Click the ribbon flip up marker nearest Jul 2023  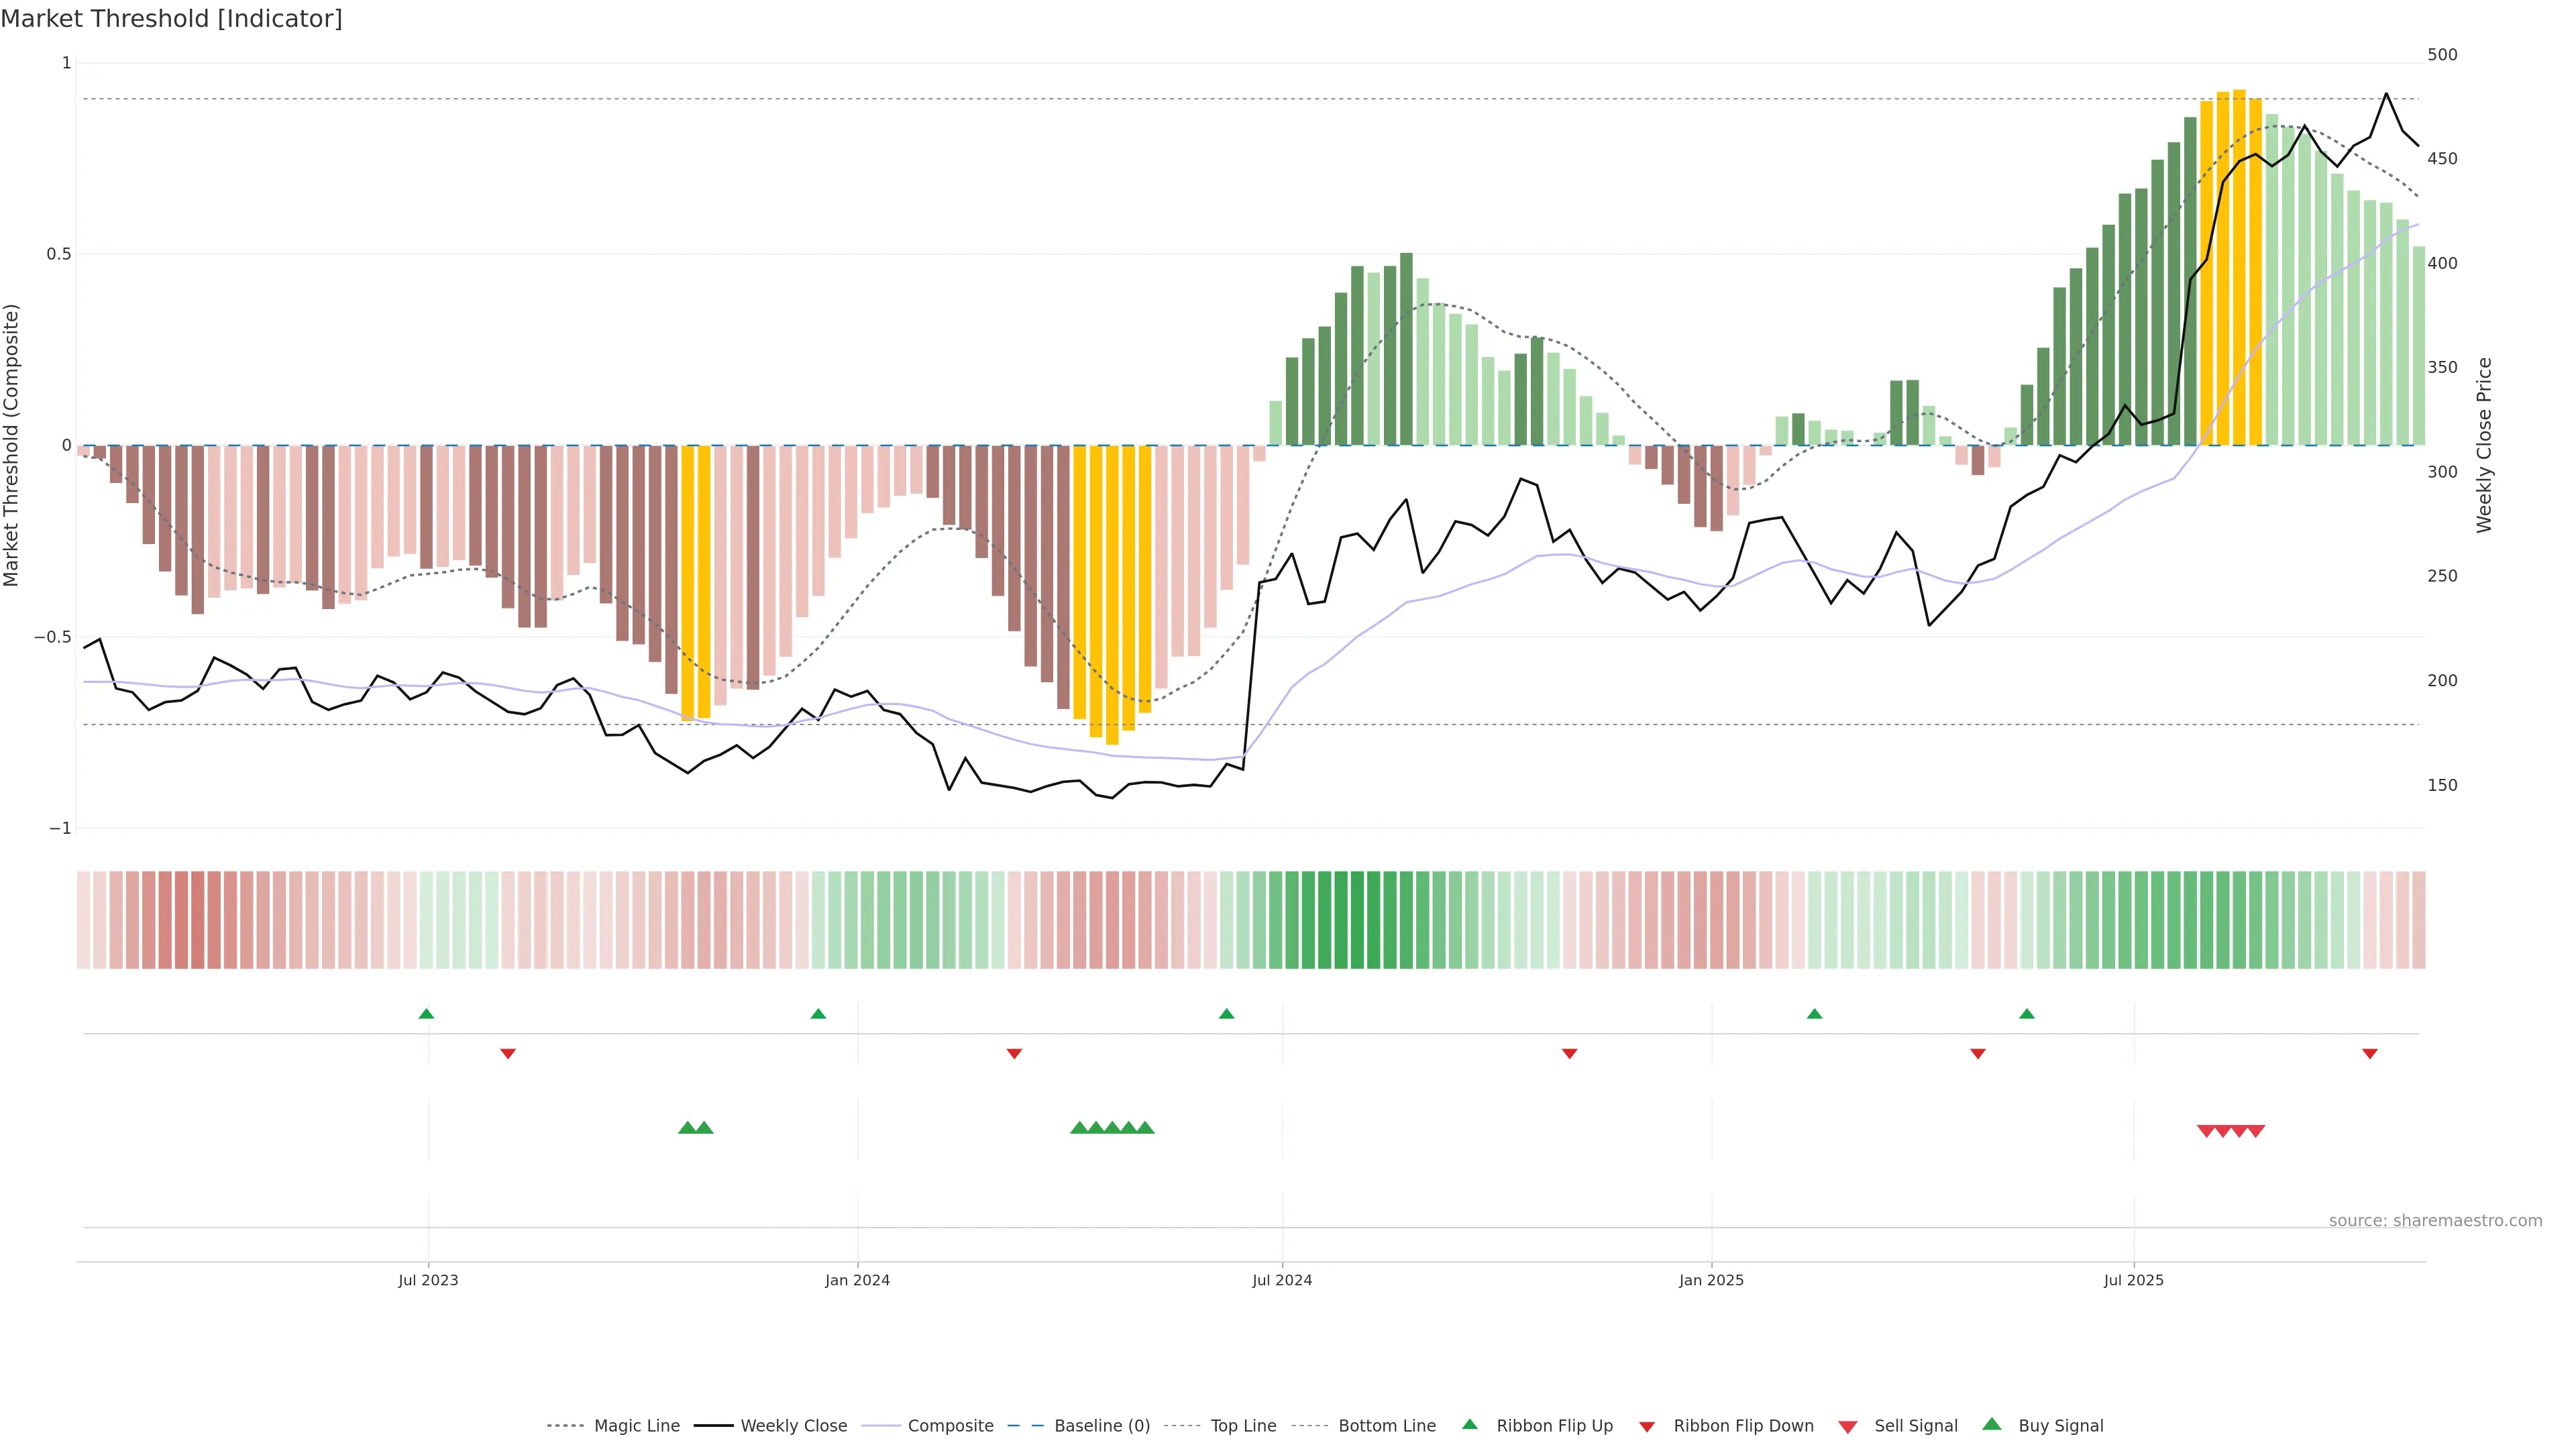click(x=426, y=1014)
